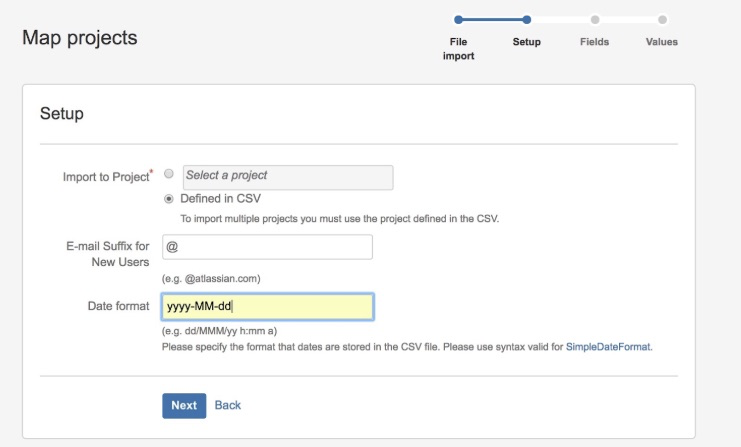Viewport: 741px width, 447px height.
Task: Open the Select a project dropdown
Action: tap(287, 177)
